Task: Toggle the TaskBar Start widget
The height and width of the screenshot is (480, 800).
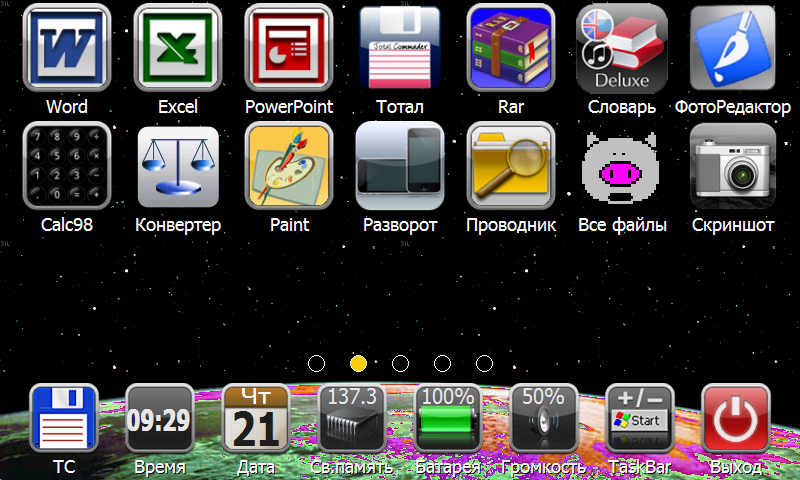Action: (x=640, y=418)
